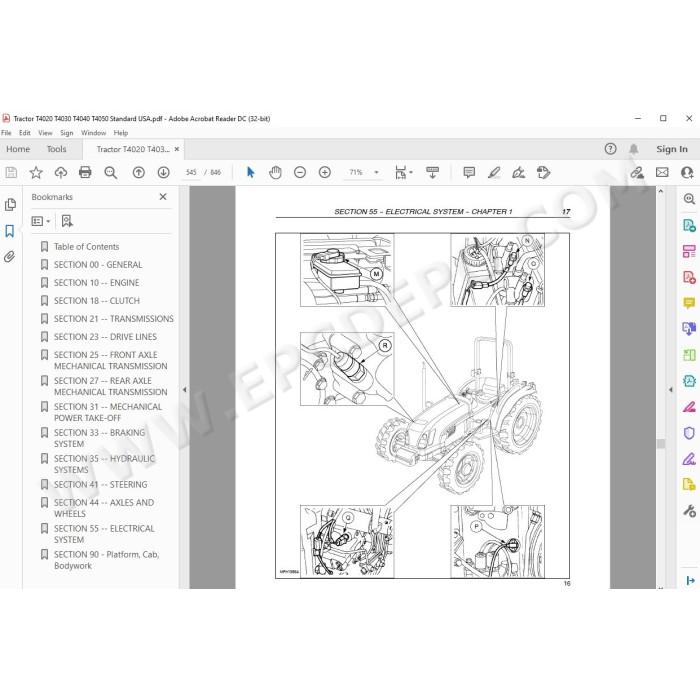Click the page number field
Image resolution: width=700 pixels, height=700 pixels.
(x=191, y=172)
